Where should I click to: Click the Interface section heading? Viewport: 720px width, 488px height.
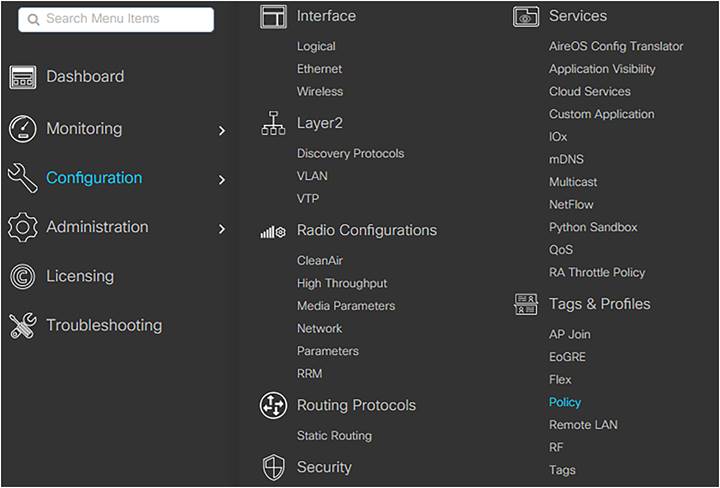click(x=326, y=16)
